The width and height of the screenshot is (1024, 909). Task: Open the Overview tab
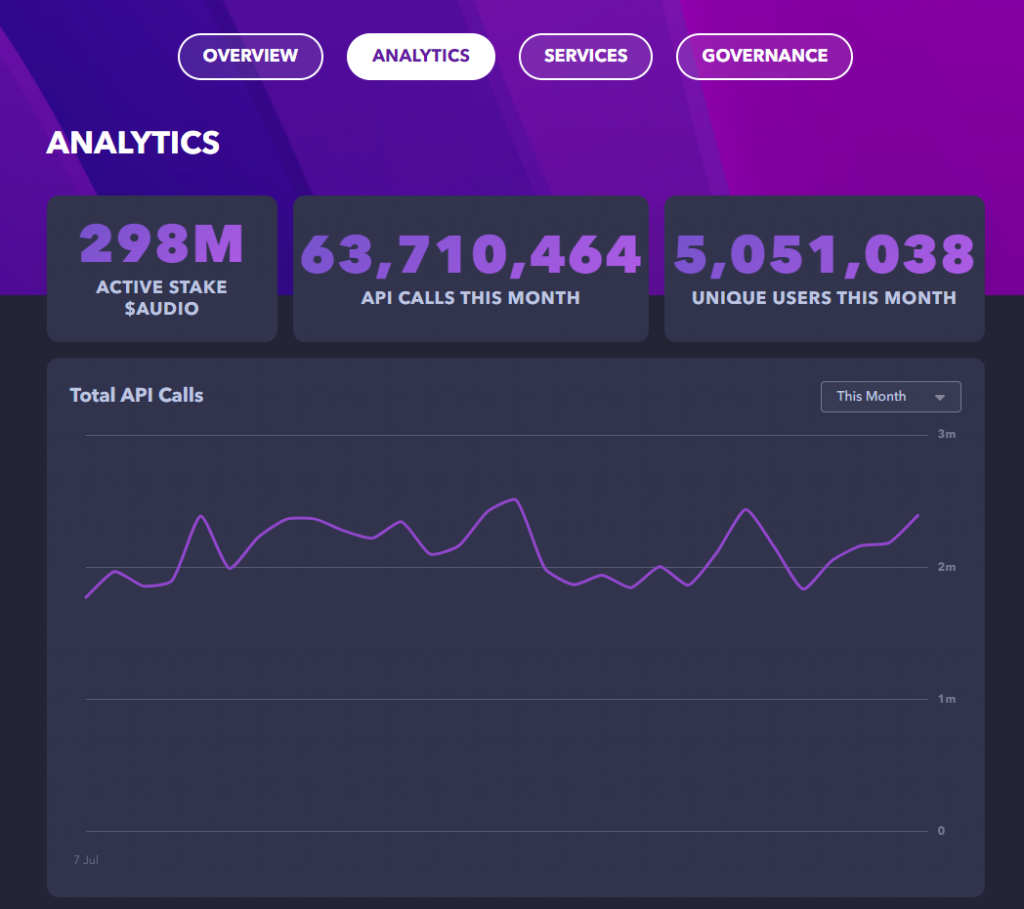250,56
